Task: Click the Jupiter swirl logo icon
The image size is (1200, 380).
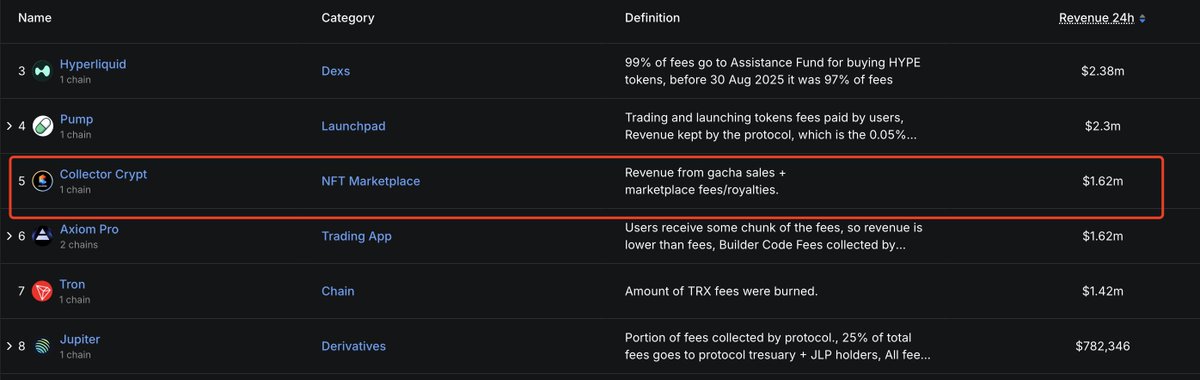Action: (42, 346)
